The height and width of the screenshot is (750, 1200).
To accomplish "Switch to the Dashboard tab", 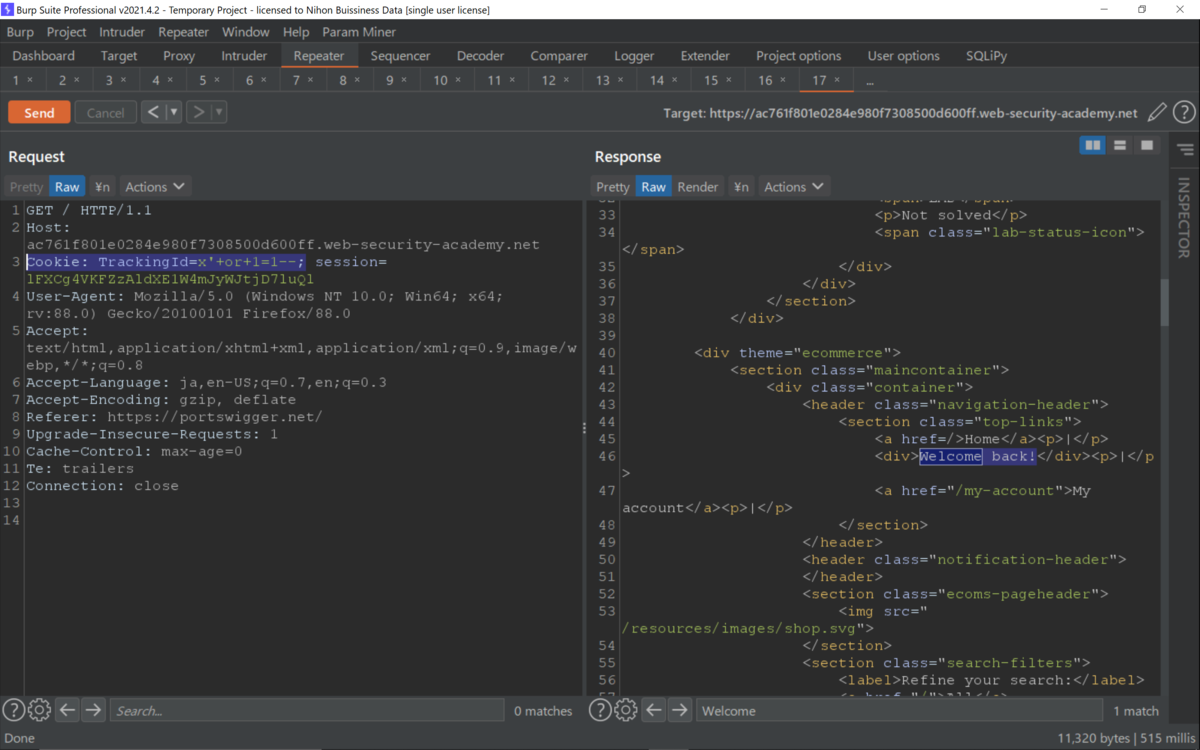I will 44,56.
